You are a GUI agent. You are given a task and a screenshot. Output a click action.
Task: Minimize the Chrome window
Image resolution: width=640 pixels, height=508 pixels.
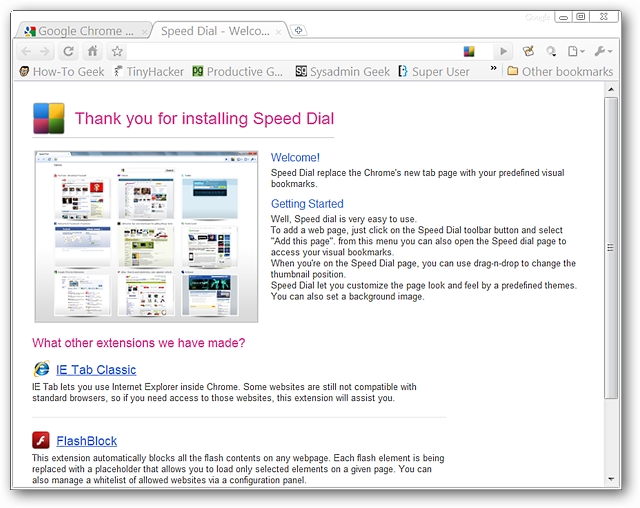563,17
